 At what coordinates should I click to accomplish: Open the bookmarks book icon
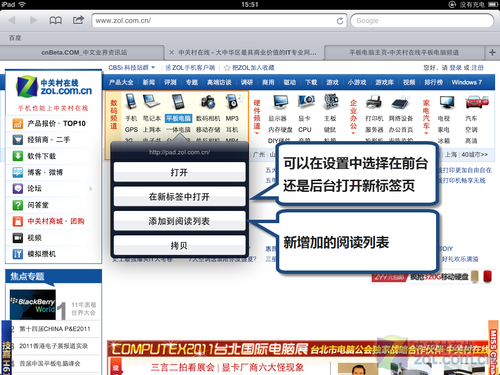tap(56, 21)
